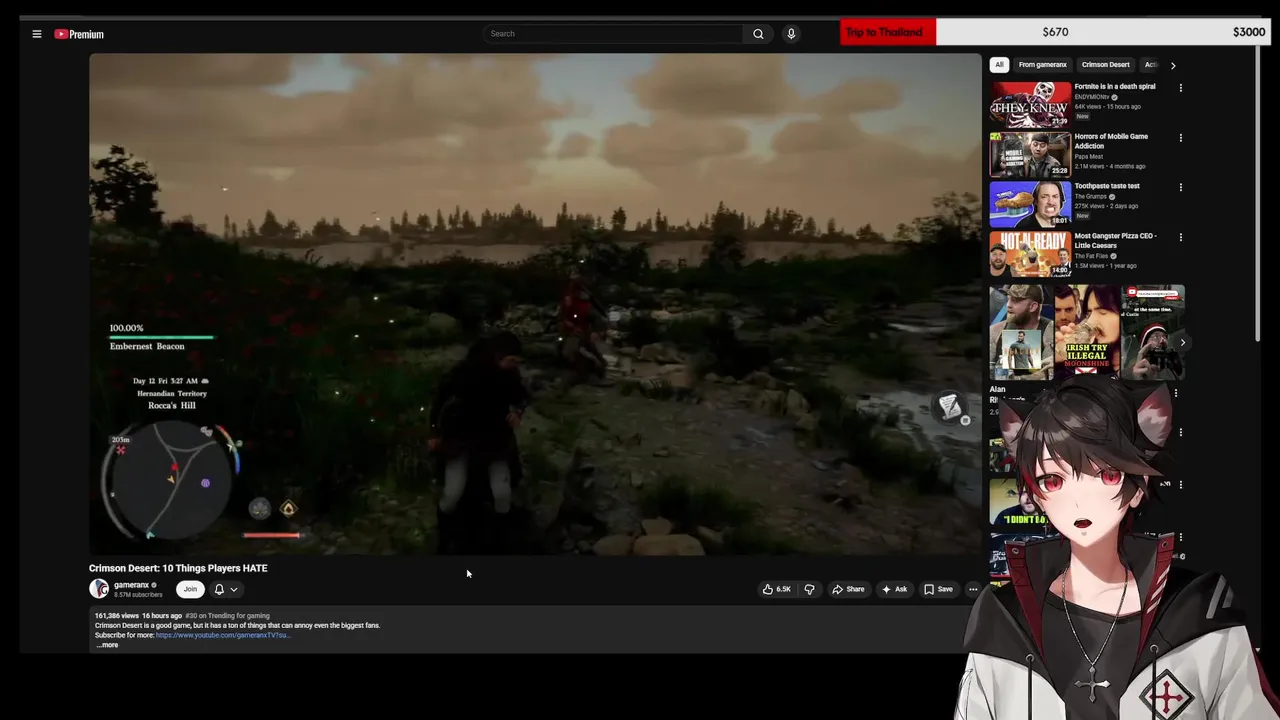Select the Crimson Desert filter chip
Image resolution: width=1280 pixels, height=720 pixels.
point(1105,65)
